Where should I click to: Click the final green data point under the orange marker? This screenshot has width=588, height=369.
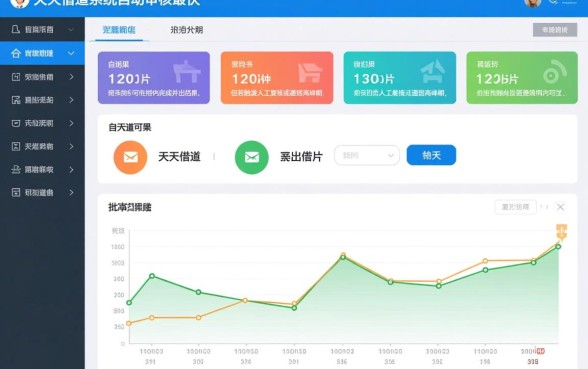558,247
